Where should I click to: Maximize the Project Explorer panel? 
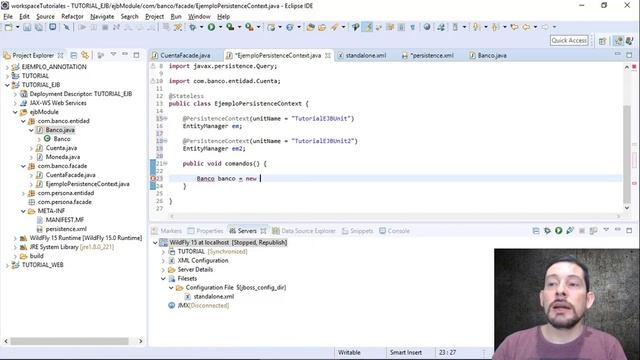[x=136, y=55]
